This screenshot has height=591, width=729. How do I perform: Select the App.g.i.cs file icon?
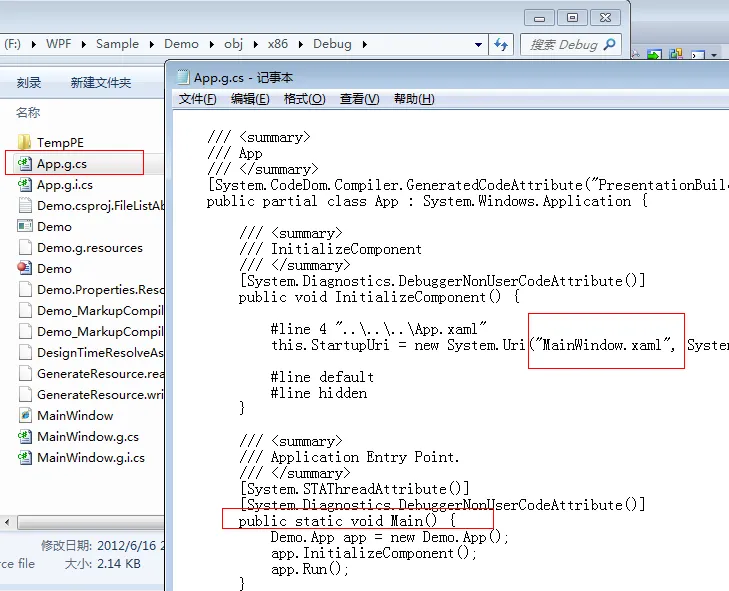tap(25, 185)
